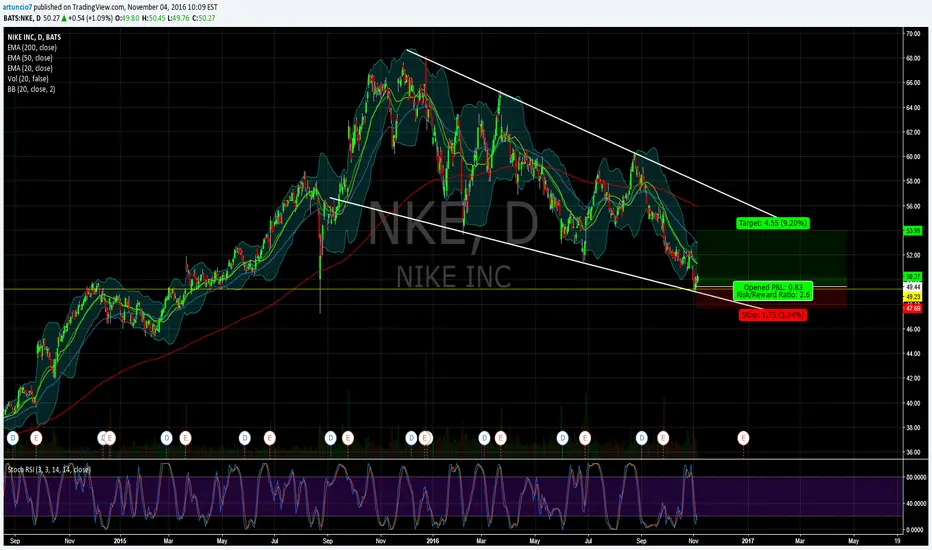932x550 pixels.
Task: Select the EMA (200, close) indicator legend
Action: pyautogui.click(x=32, y=48)
